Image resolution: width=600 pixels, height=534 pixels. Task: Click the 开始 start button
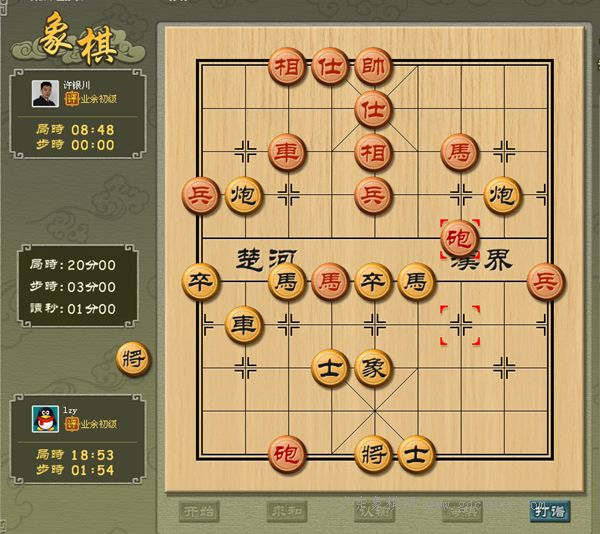(x=199, y=511)
